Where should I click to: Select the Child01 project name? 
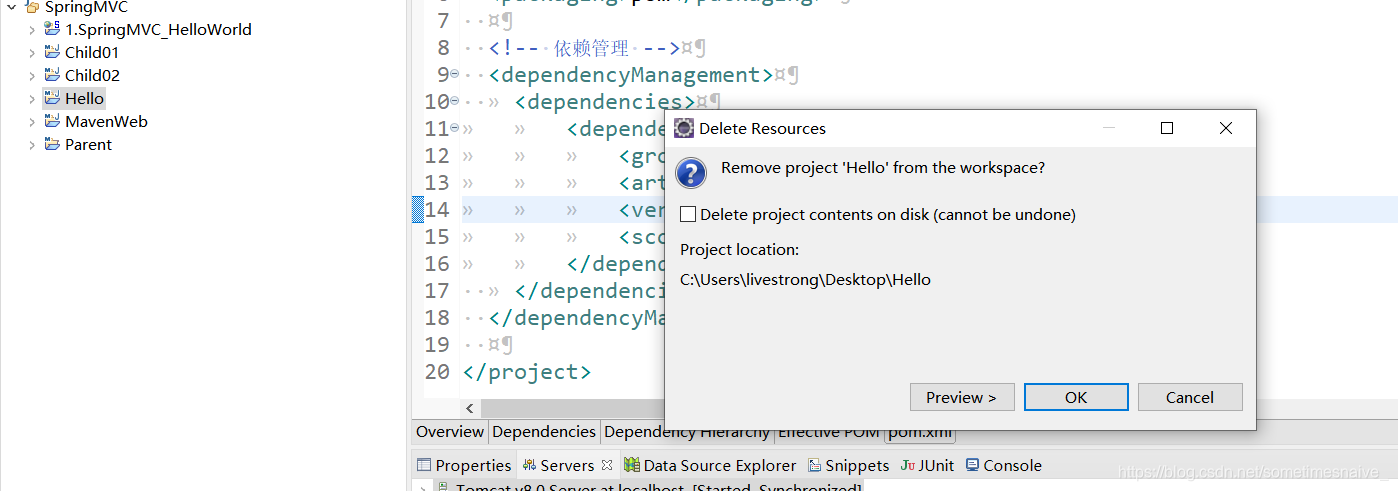tap(92, 52)
